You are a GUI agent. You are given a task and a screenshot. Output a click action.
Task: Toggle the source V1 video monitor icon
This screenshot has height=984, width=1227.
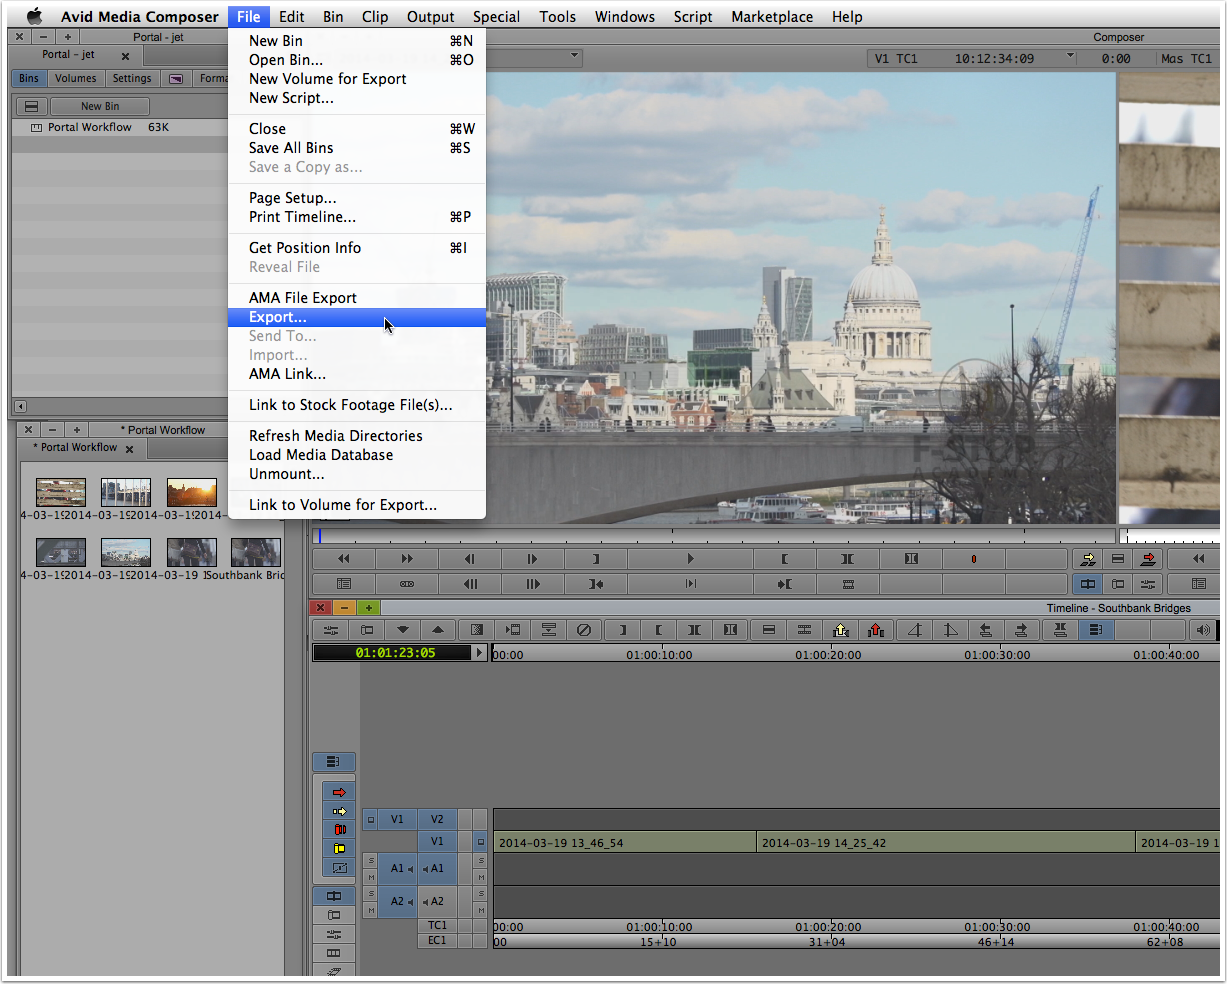pos(371,819)
